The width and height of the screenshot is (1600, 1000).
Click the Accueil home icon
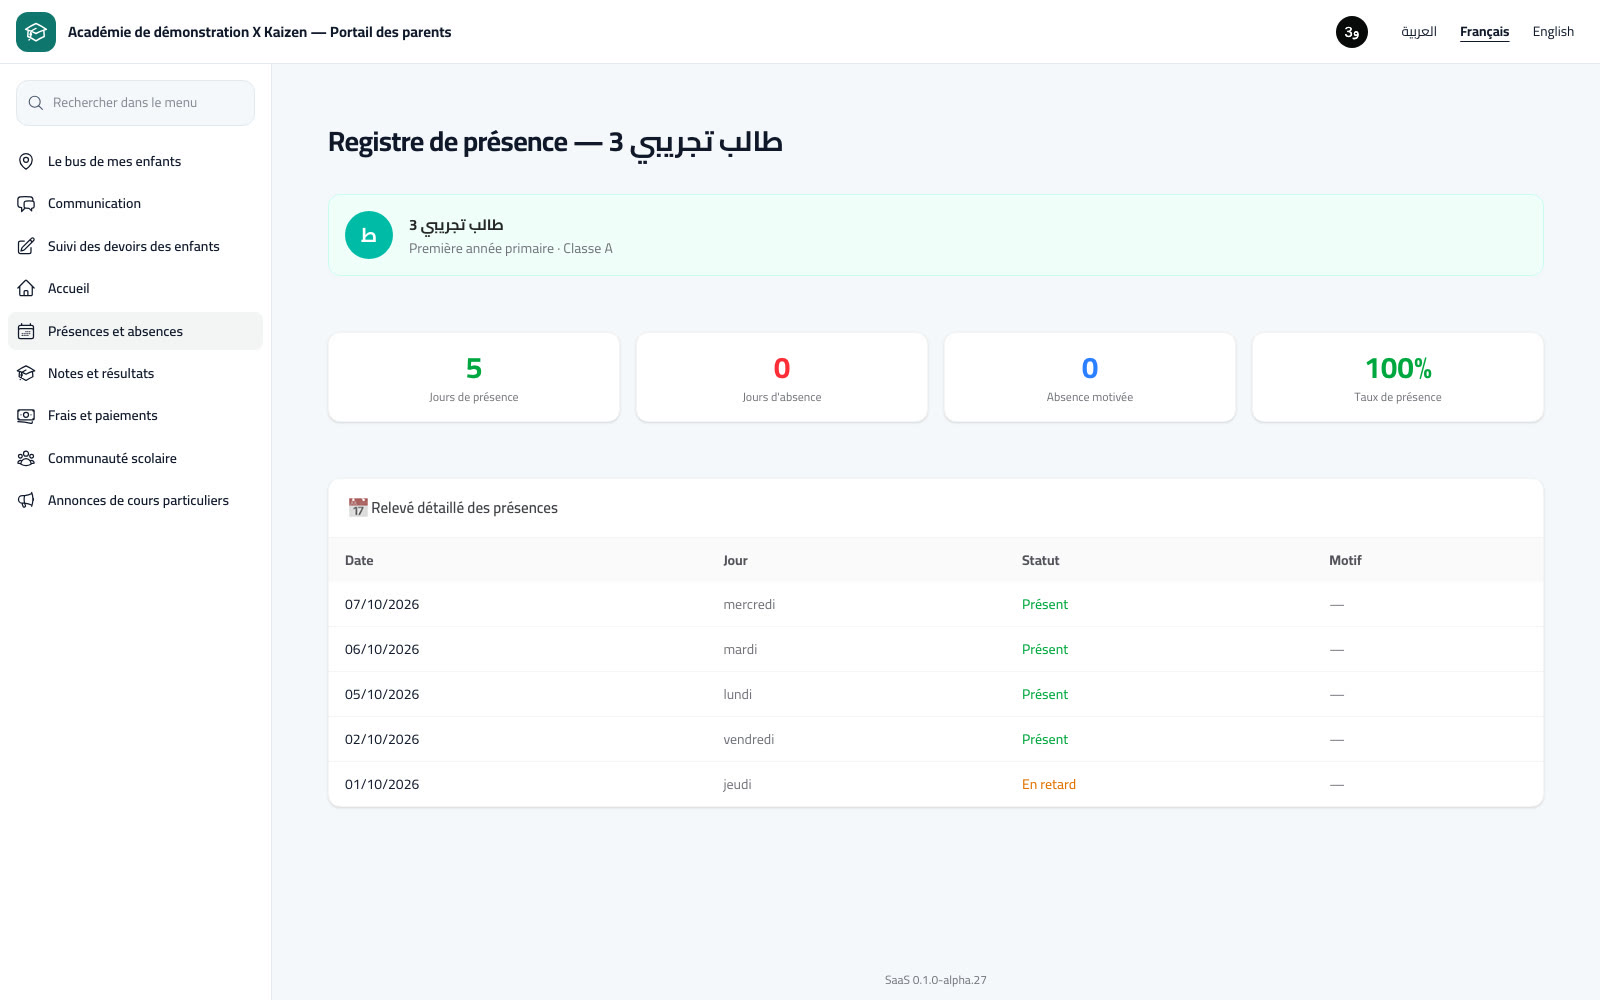[x=26, y=289]
